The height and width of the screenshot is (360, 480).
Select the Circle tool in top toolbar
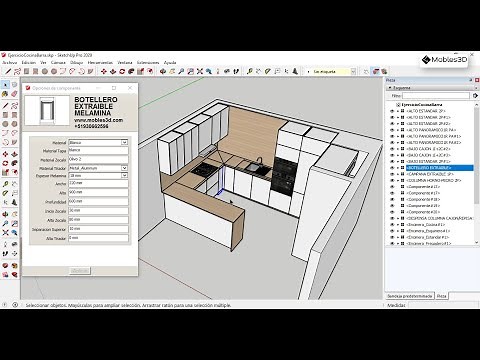pyautogui.click(x=44, y=71)
